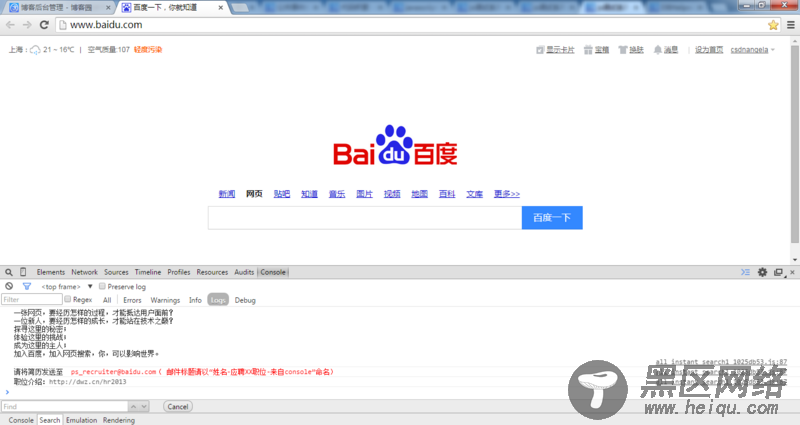
Task: Click the browser forward arrow
Action: point(27,24)
